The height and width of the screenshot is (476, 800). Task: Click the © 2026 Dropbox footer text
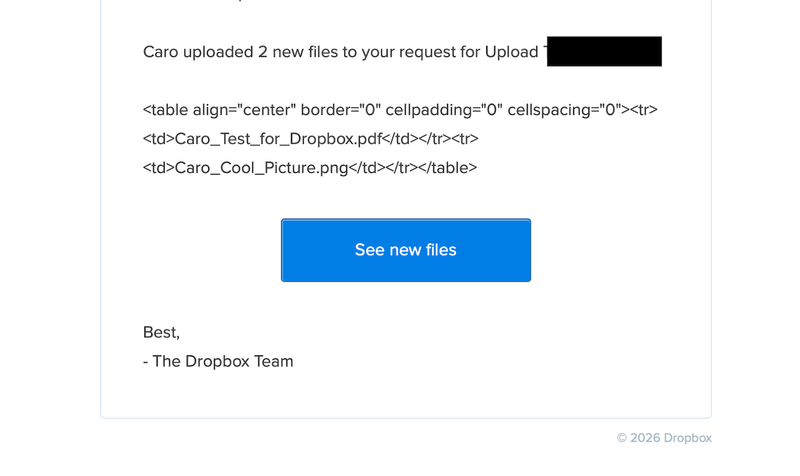[664, 438]
